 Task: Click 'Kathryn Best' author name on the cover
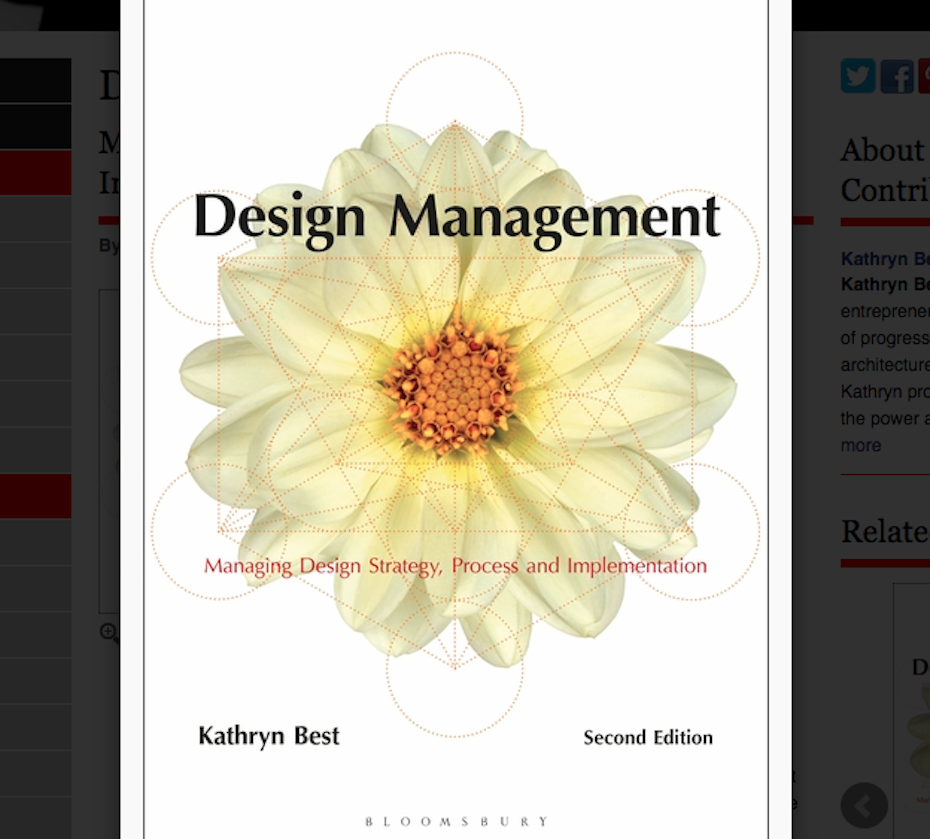268,736
